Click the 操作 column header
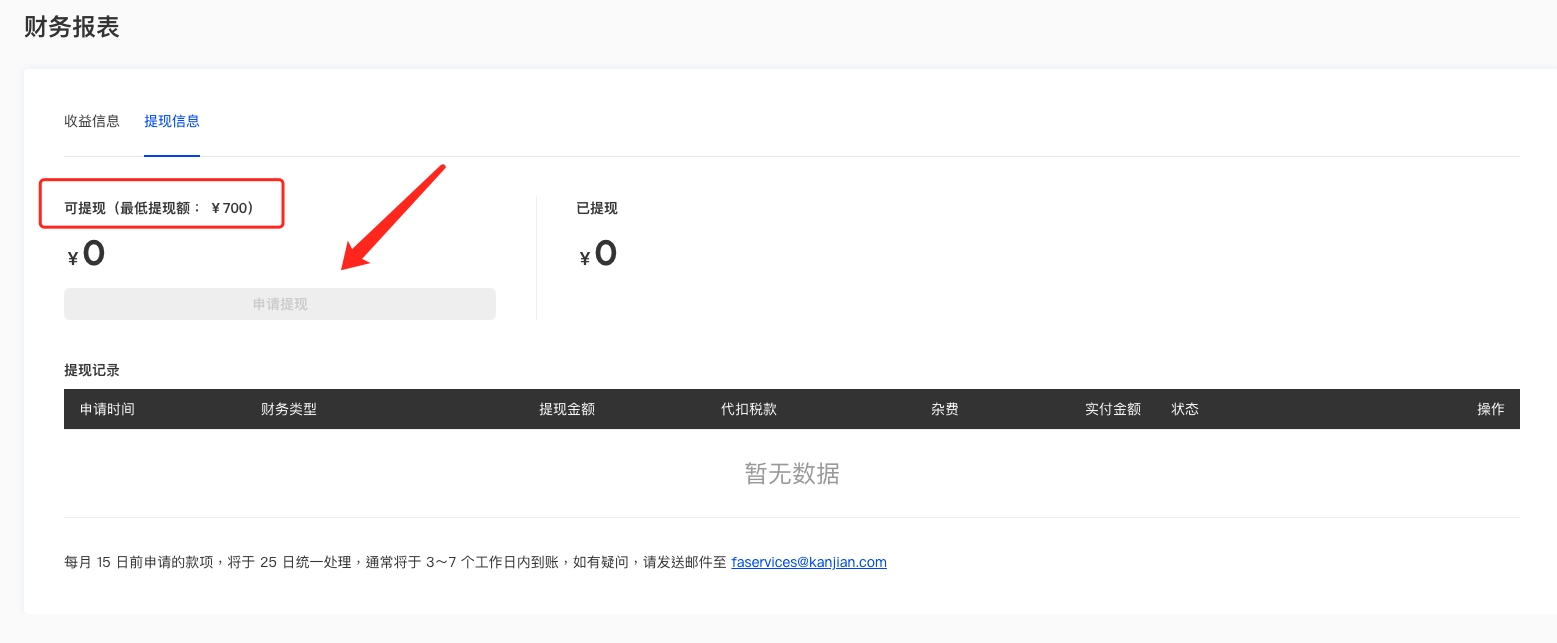1557x643 pixels. pyautogui.click(x=1490, y=409)
